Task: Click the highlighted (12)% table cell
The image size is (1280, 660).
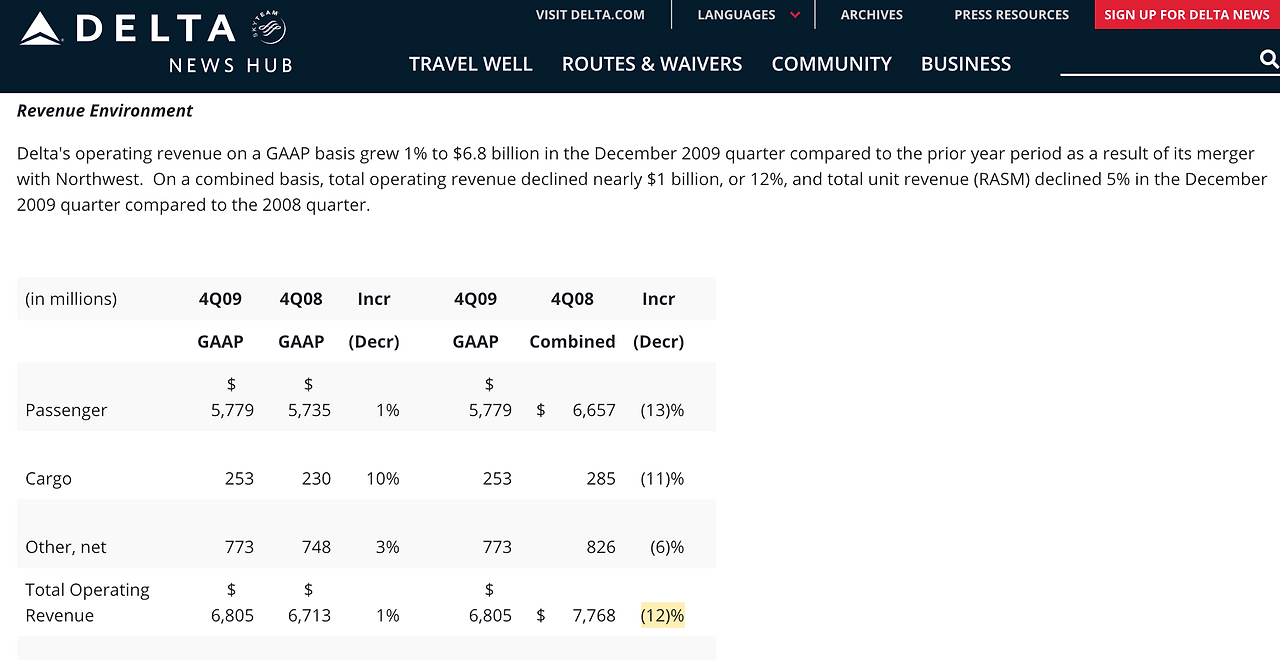Action: (x=662, y=615)
